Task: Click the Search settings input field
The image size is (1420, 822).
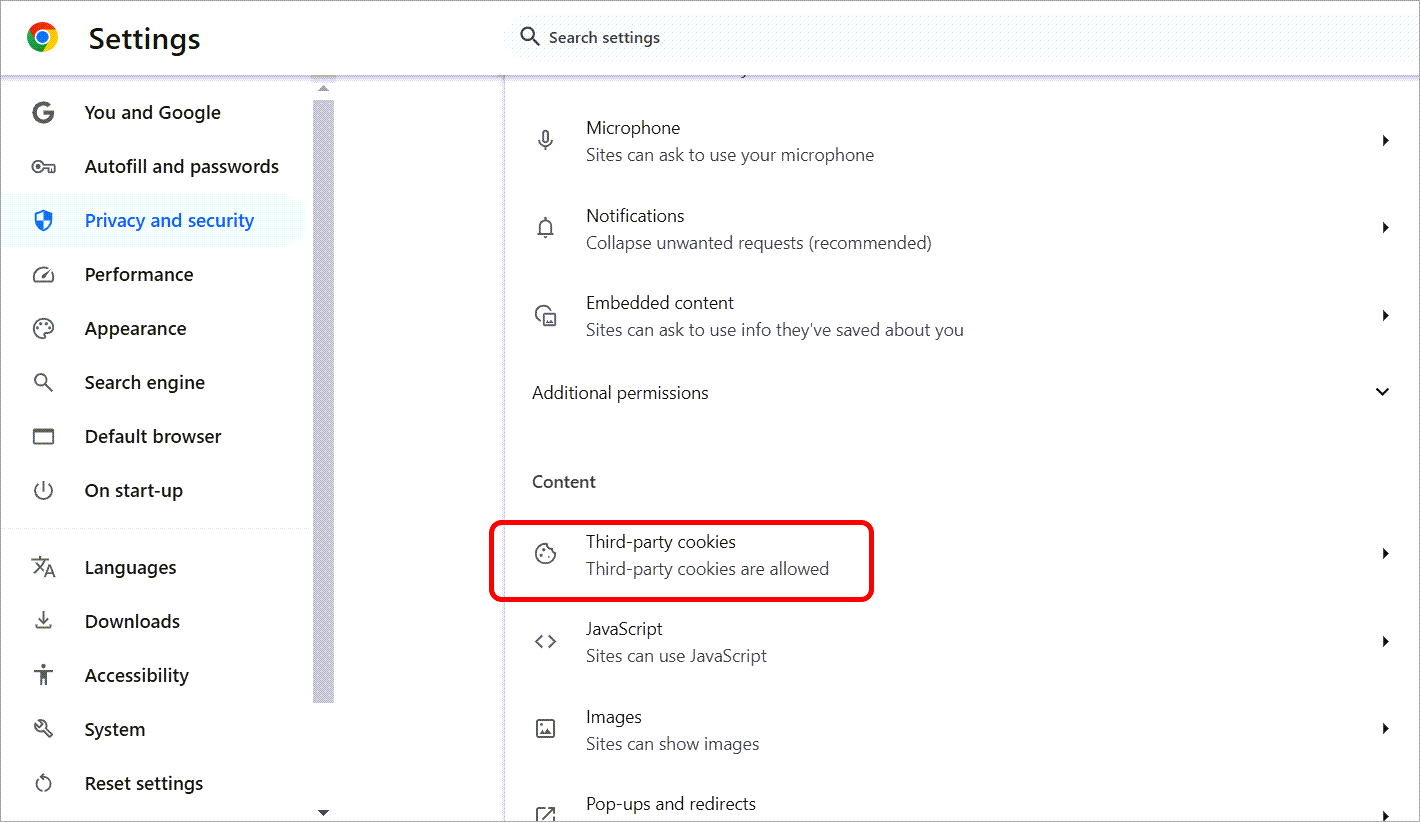Action: 900,38
